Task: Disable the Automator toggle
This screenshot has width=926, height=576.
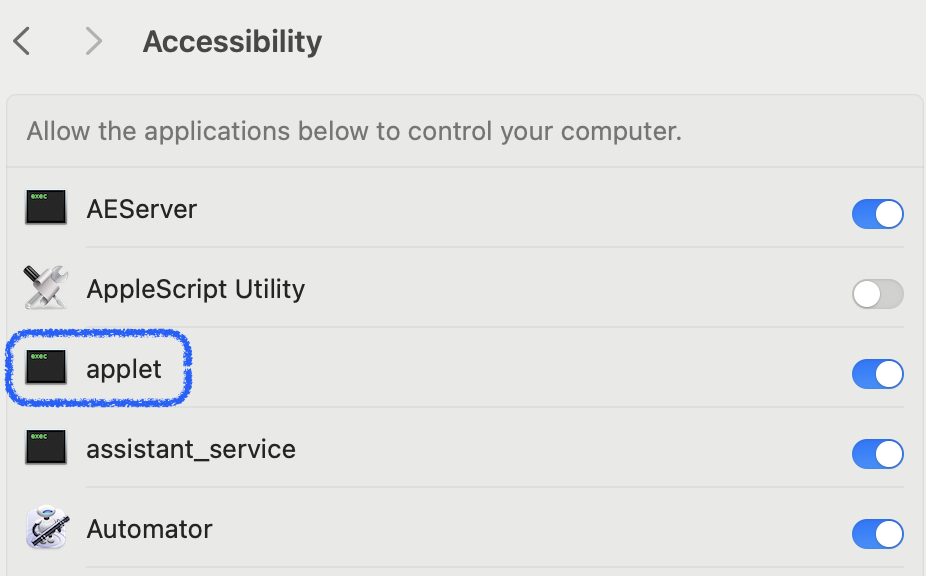Action: coord(878,534)
